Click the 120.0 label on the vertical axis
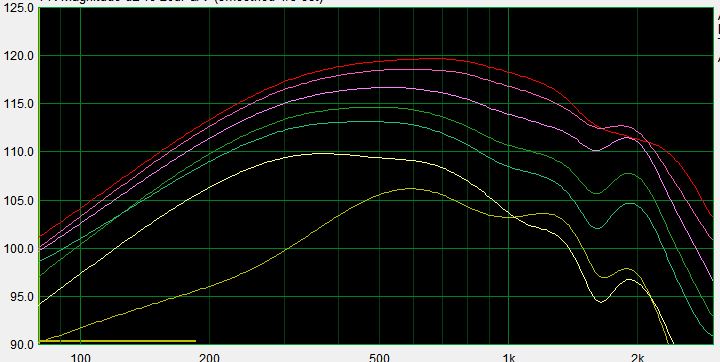This screenshot has height=362, width=720. [19, 56]
